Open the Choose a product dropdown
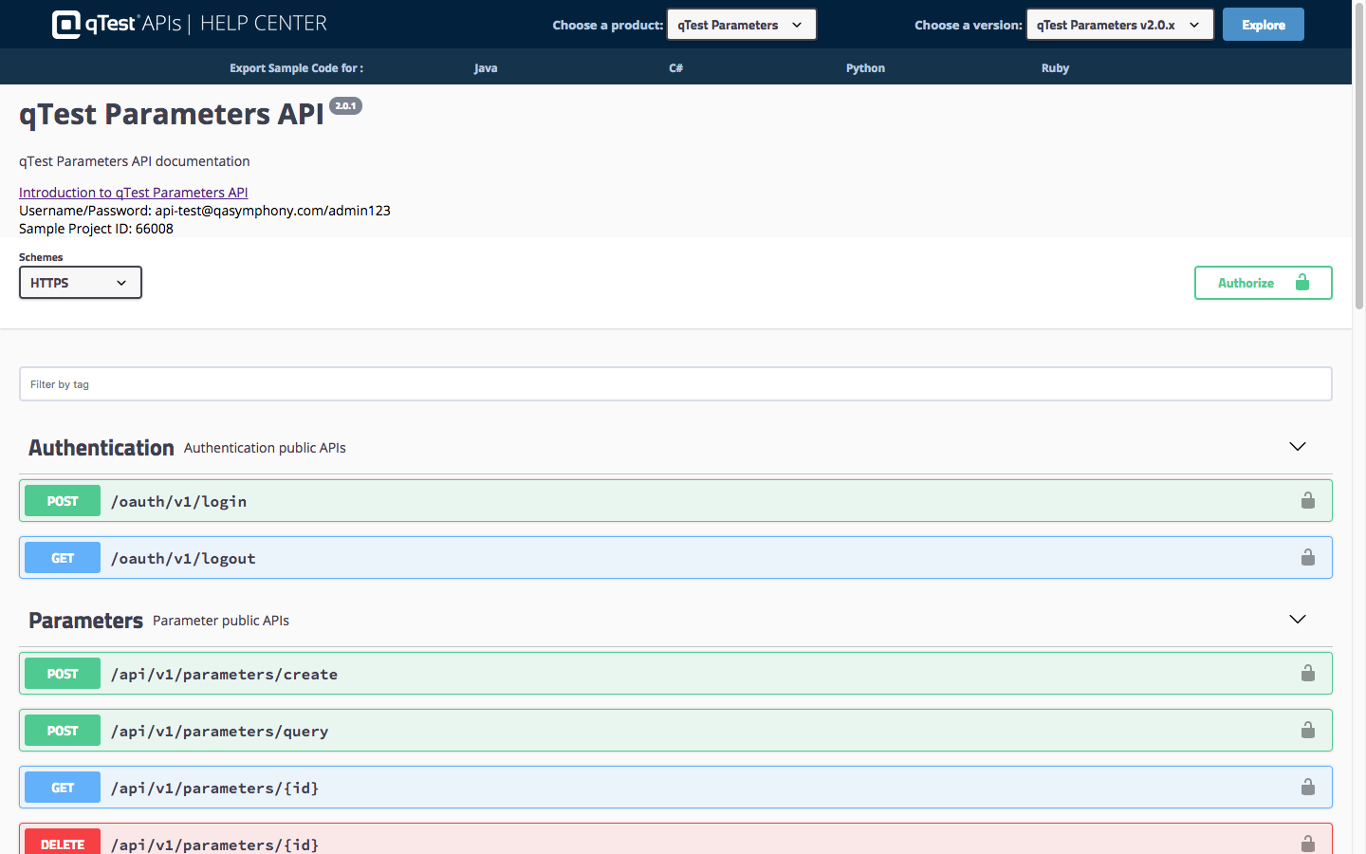 click(741, 23)
